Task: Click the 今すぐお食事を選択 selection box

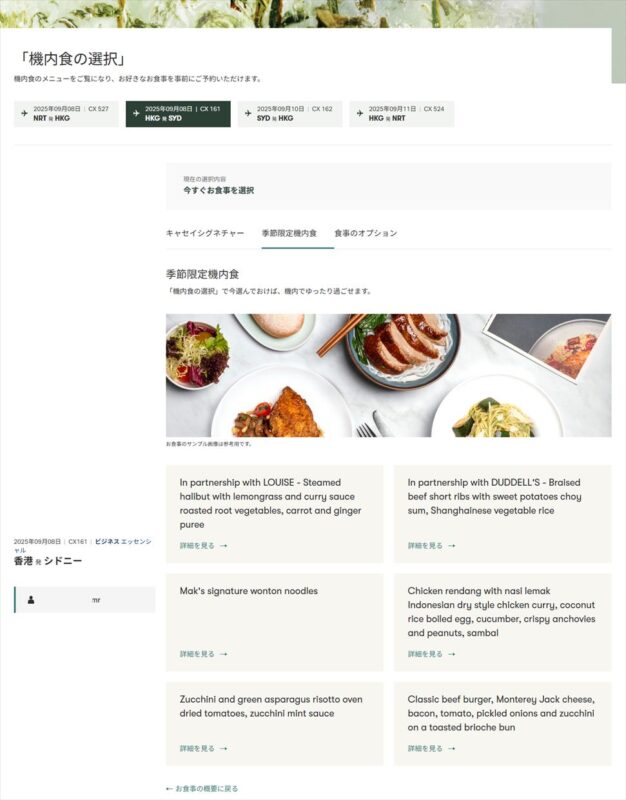Action: (388, 186)
